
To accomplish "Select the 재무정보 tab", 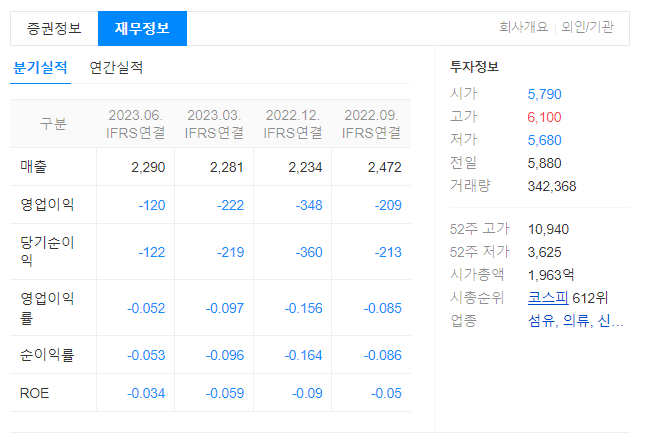I will (142, 28).
